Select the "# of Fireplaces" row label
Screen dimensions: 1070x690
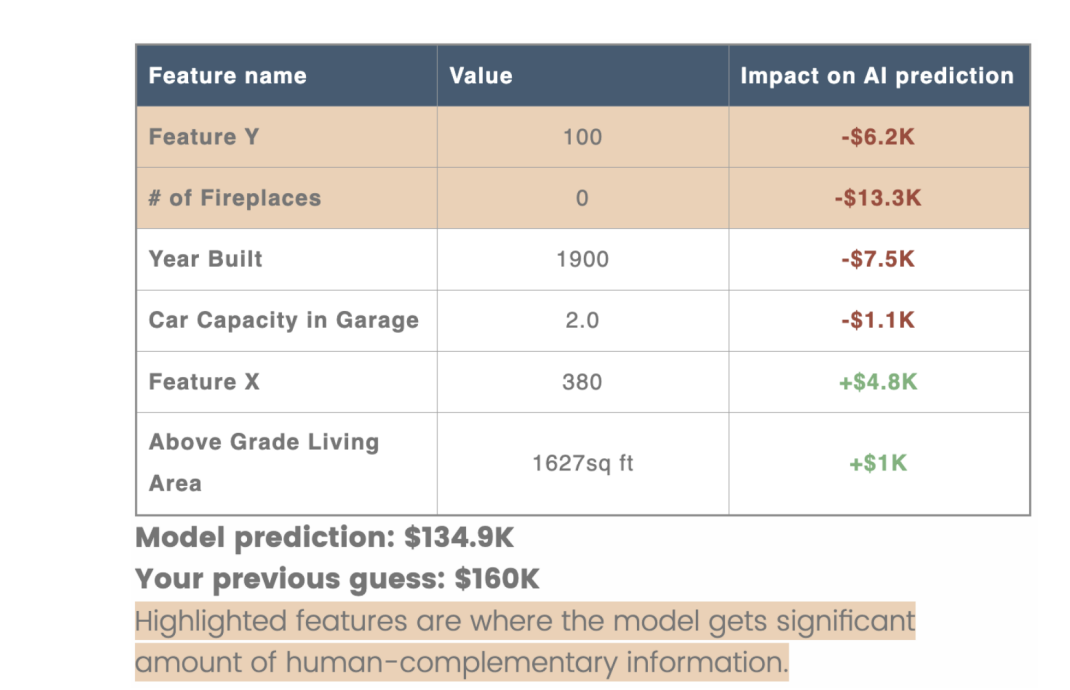235,198
